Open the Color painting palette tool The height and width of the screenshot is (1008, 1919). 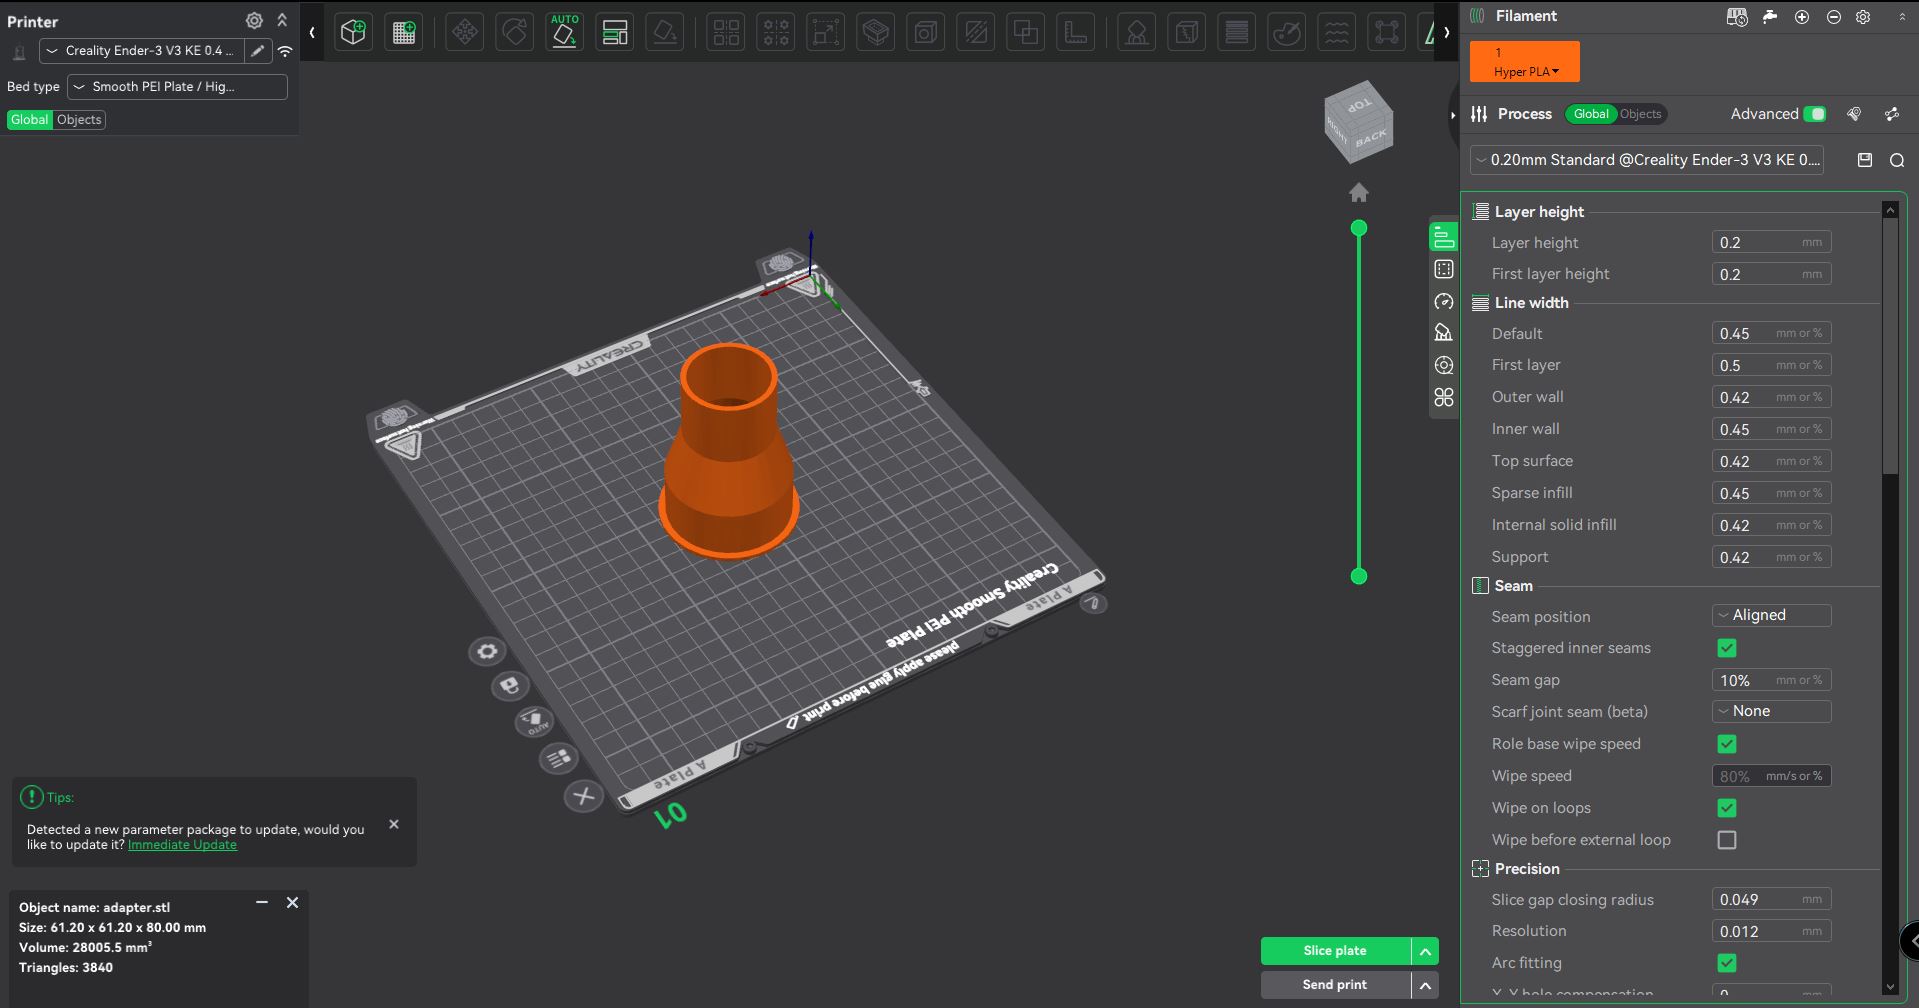pos(1286,32)
